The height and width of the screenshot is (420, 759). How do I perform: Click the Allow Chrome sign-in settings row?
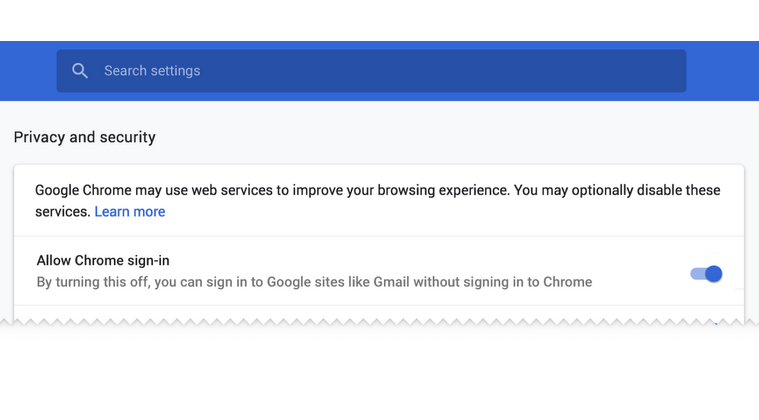[379, 271]
